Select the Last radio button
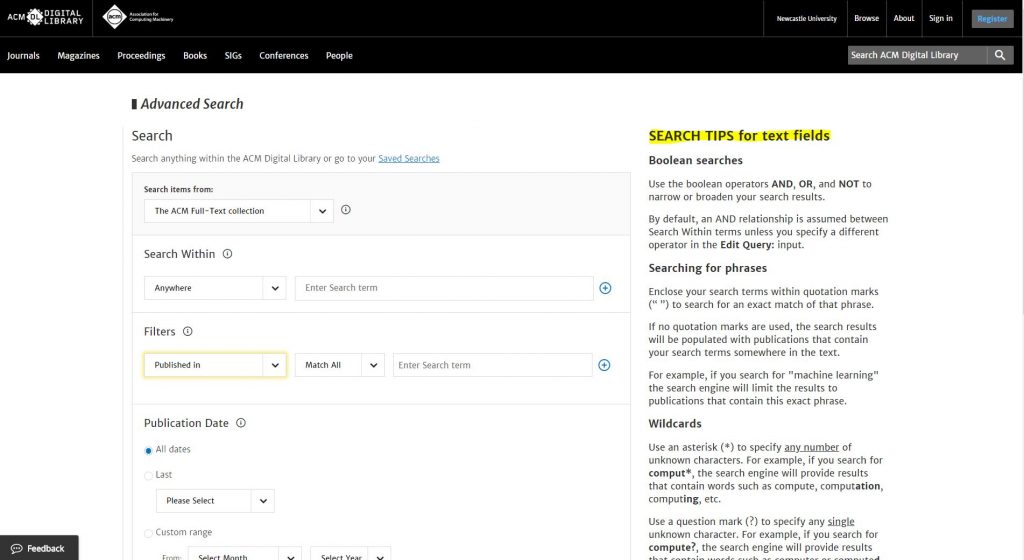Screen dimensions: 1024x560 tap(149, 475)
